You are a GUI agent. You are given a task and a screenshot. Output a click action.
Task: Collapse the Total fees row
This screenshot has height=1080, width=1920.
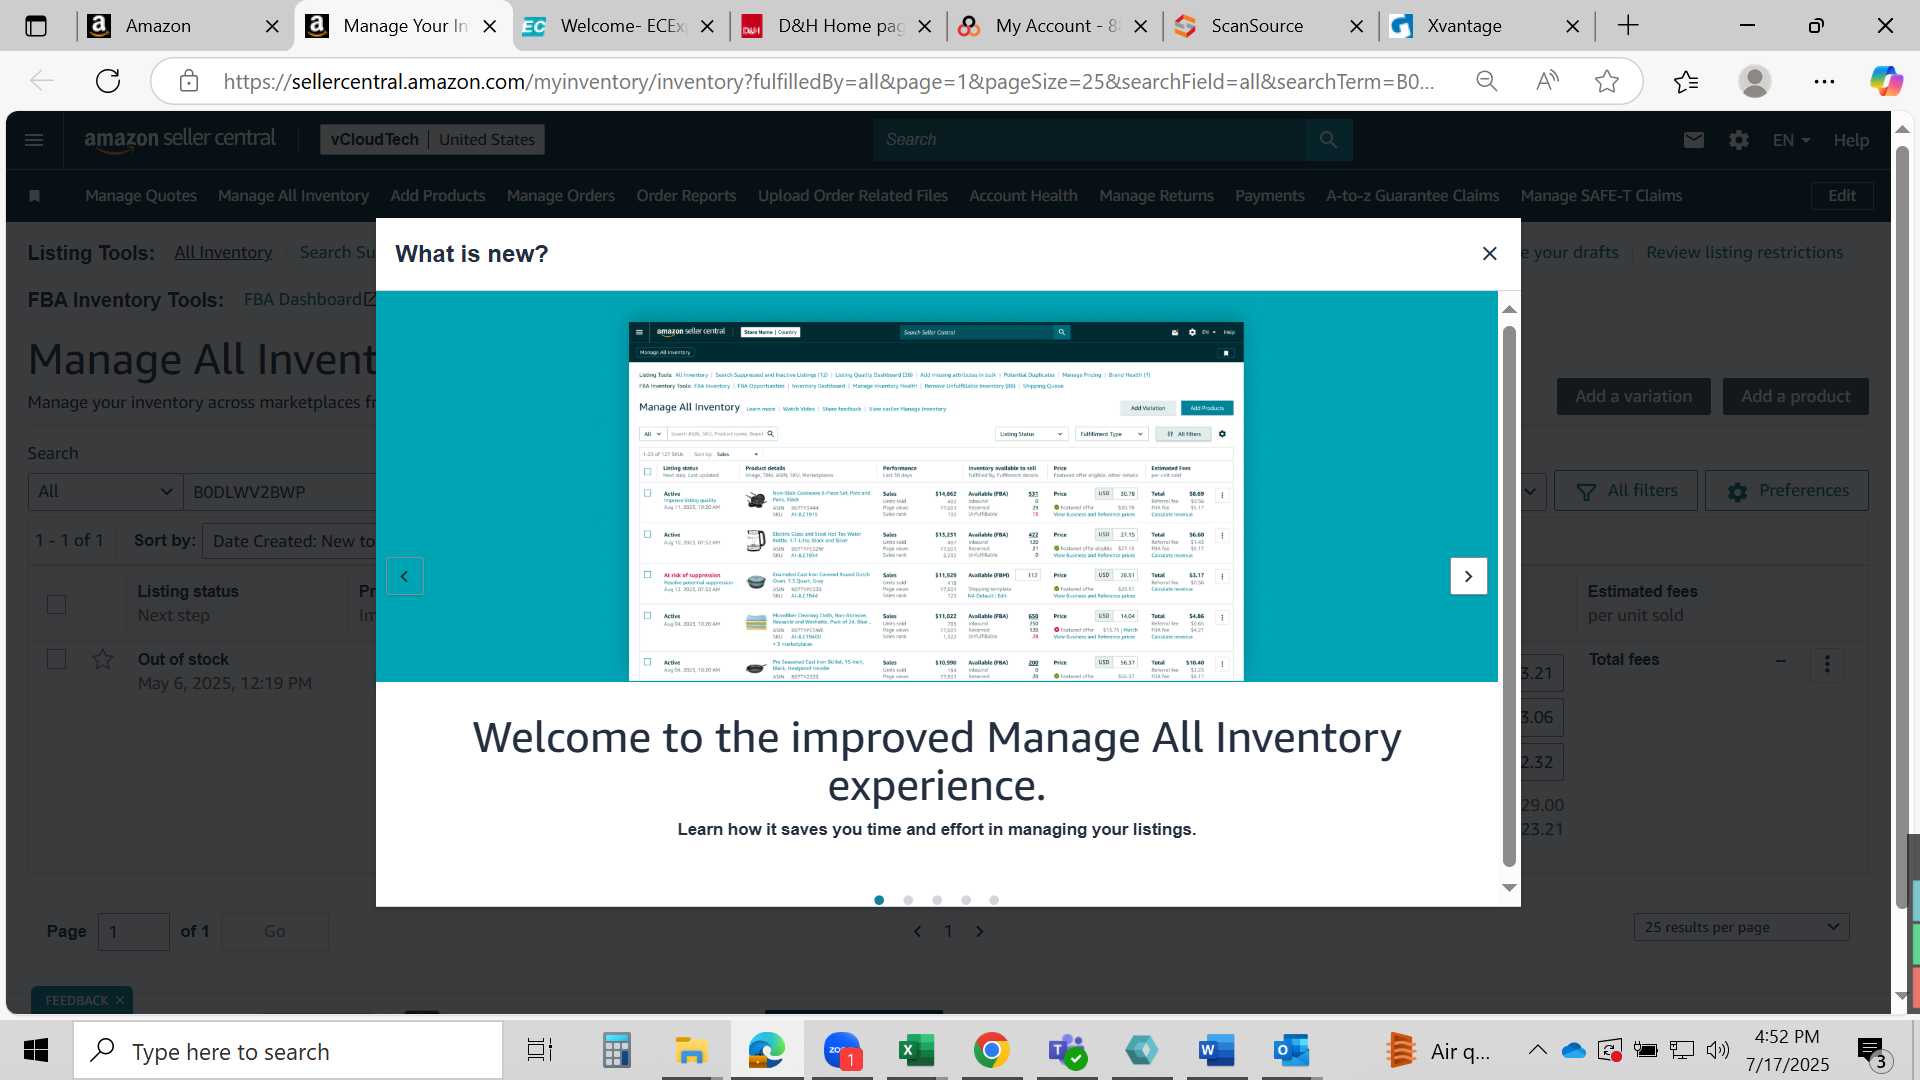[1781, 660]
